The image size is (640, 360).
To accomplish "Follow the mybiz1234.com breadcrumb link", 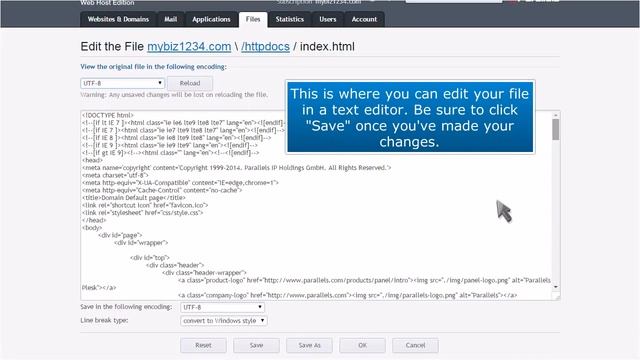I will (189, 47).
